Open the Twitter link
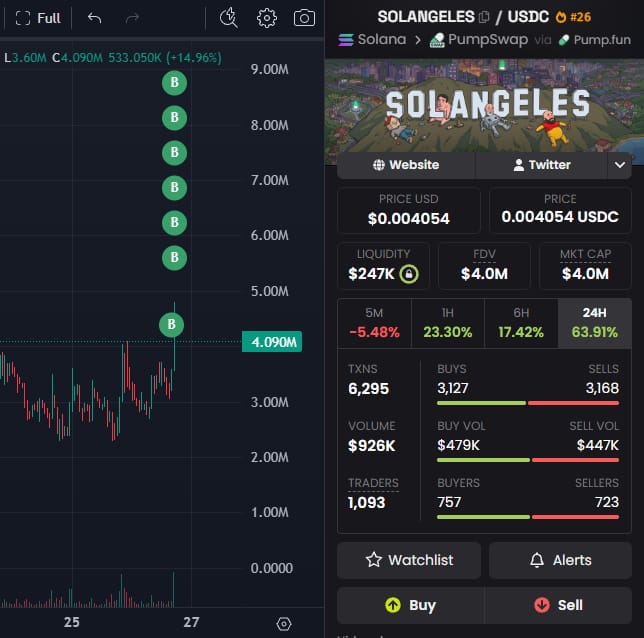The height and width of the screenshot is (638, 644). [x=541, y=165]
